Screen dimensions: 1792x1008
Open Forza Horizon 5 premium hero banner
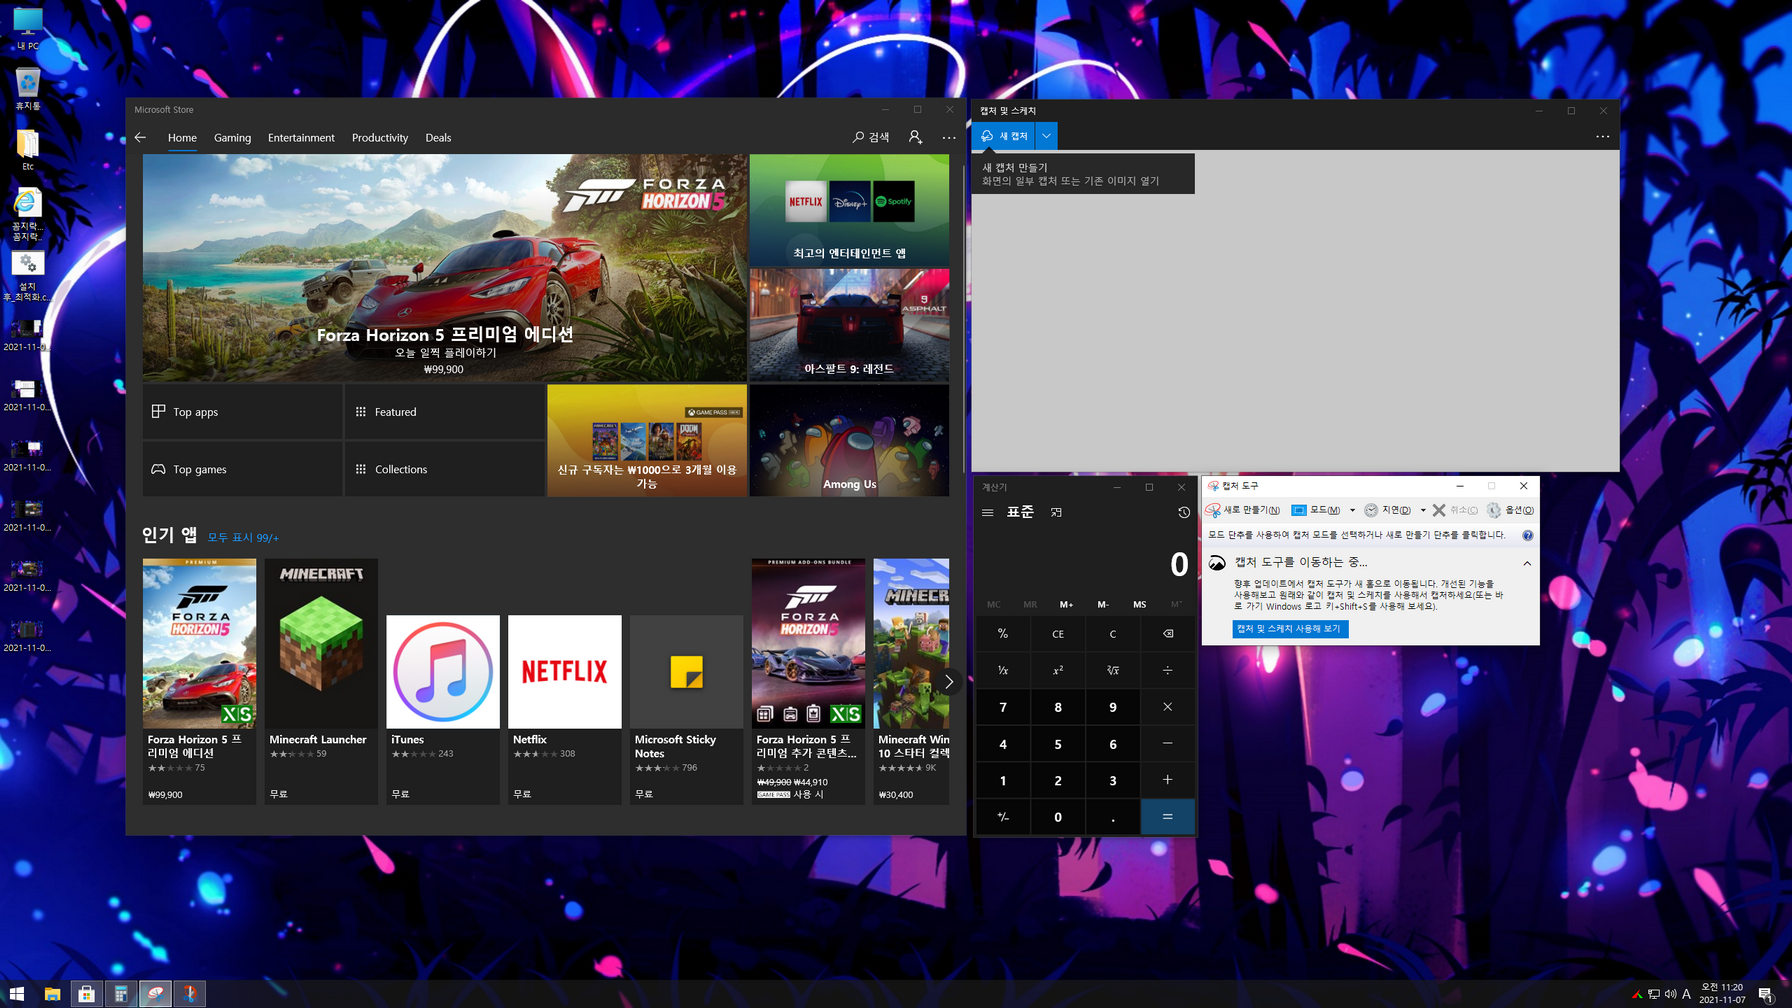tap(444, 267)
